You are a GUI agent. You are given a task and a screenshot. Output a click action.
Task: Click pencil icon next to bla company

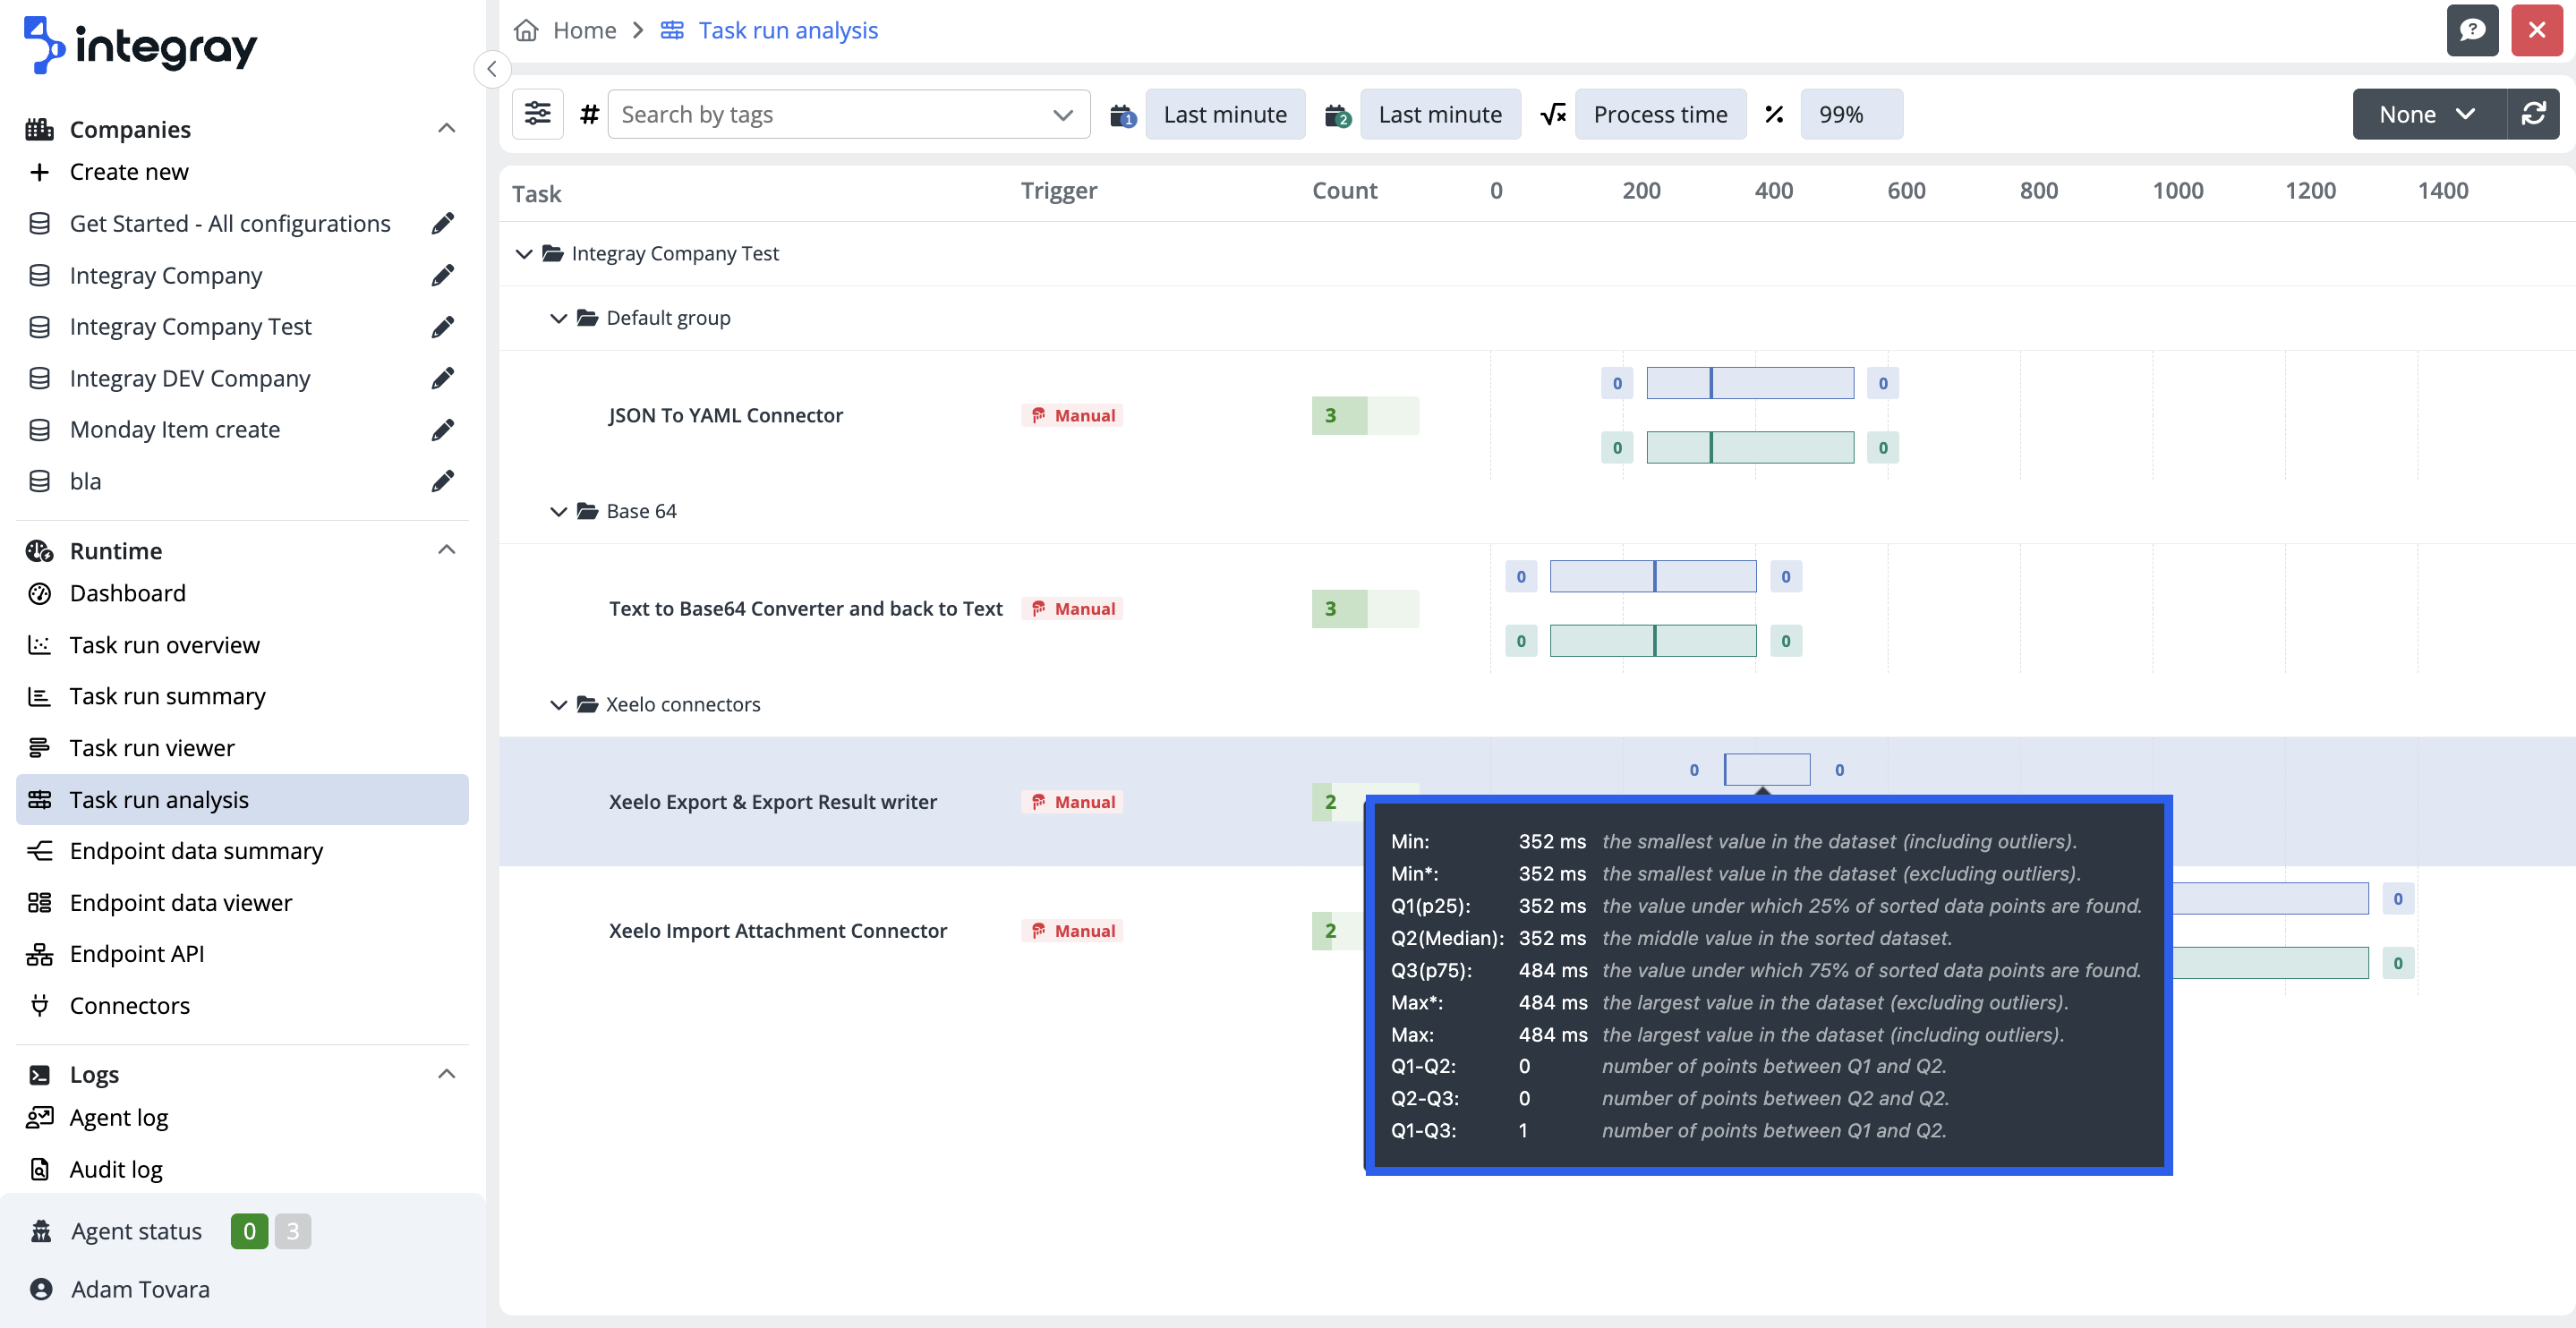442,482
